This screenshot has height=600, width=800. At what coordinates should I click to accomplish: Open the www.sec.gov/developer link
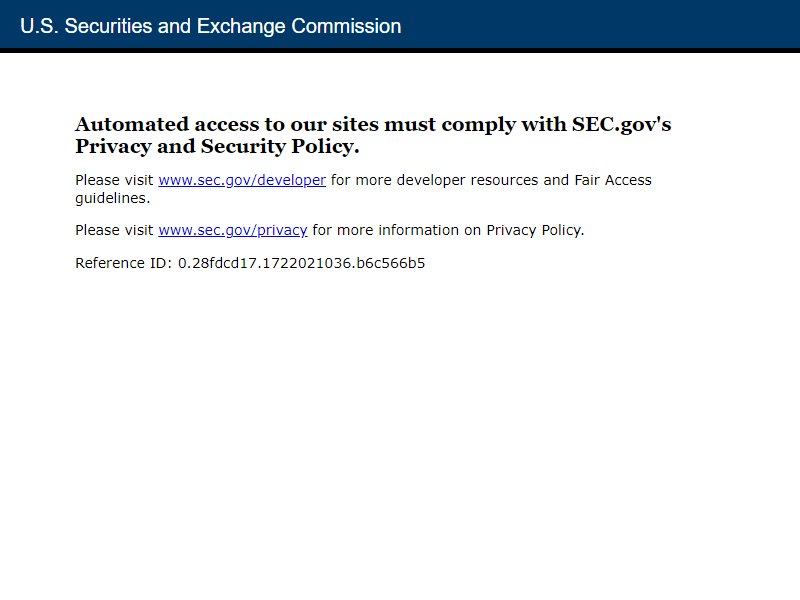(x=242, y=180)
